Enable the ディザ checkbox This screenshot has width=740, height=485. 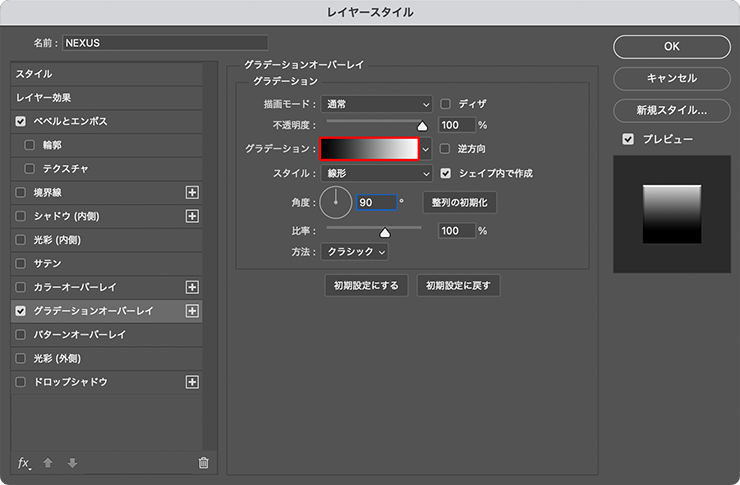click(x=446, y=103)
